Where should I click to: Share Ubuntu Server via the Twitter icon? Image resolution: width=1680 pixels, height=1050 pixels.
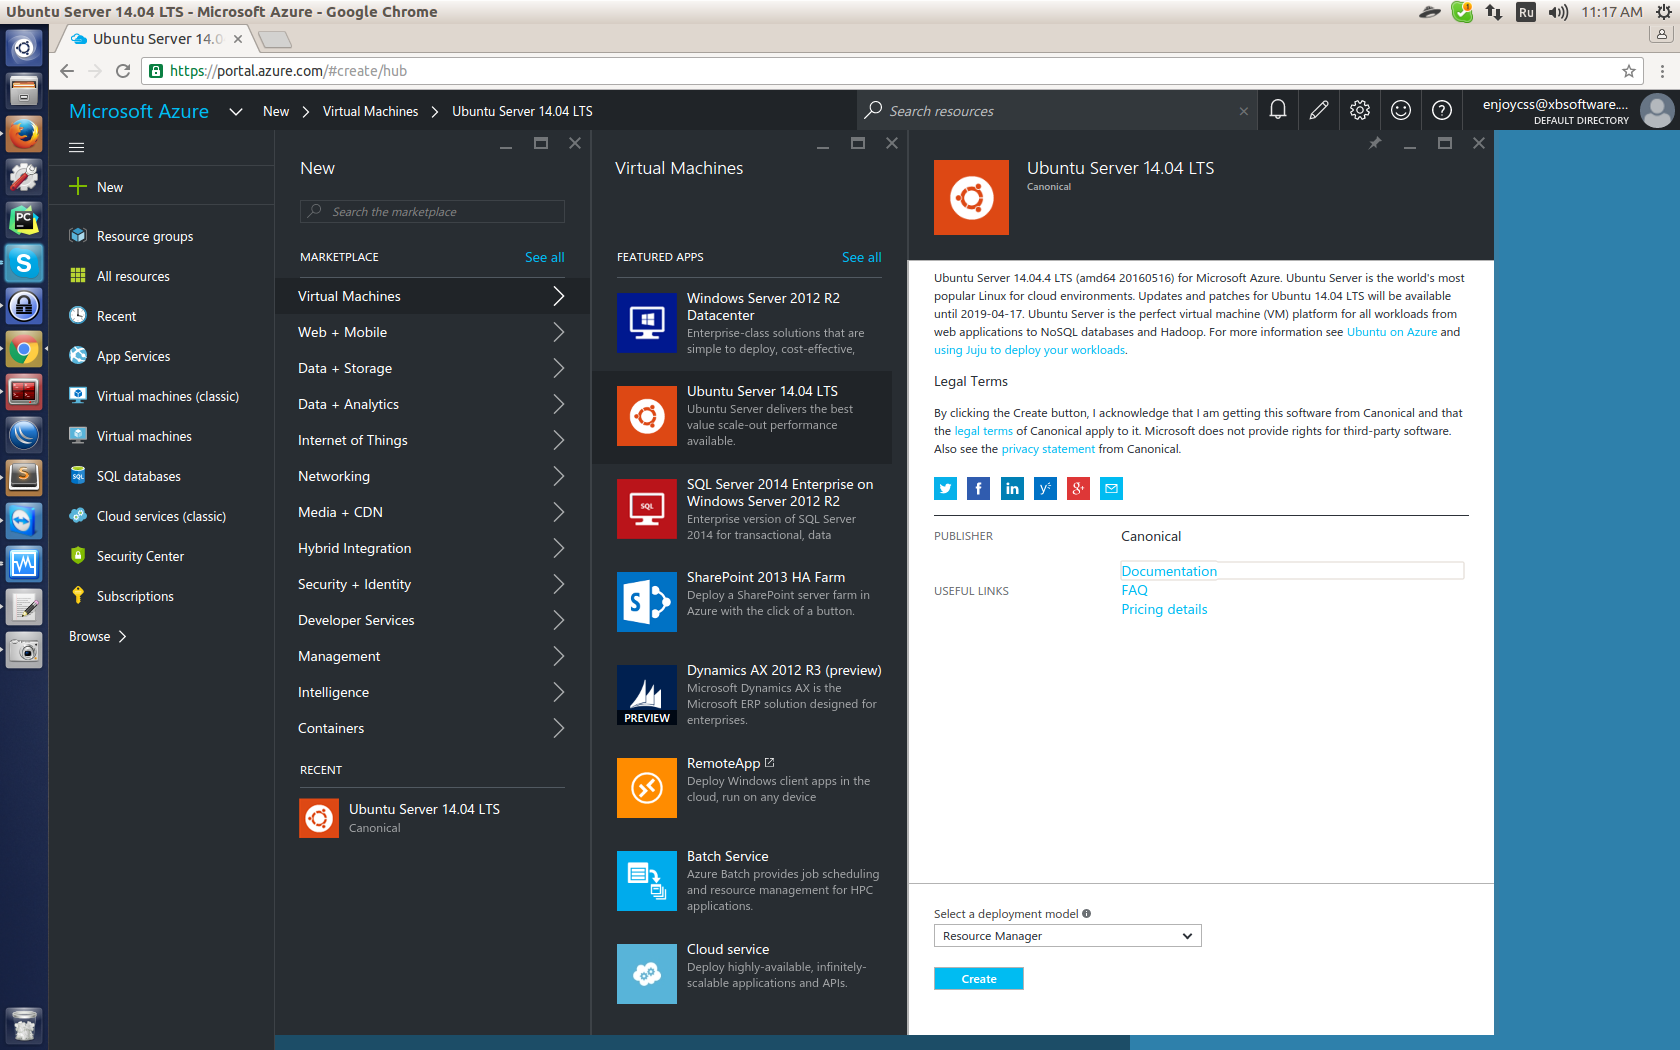(x=944, y=488)
